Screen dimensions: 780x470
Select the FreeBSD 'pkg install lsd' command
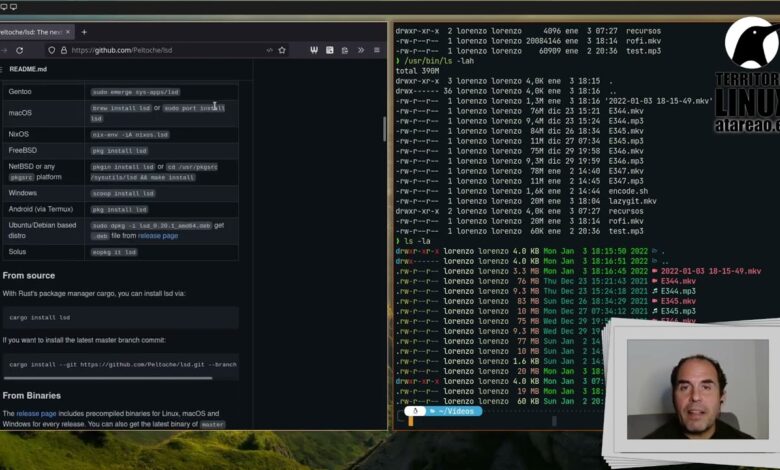[119, 151]
